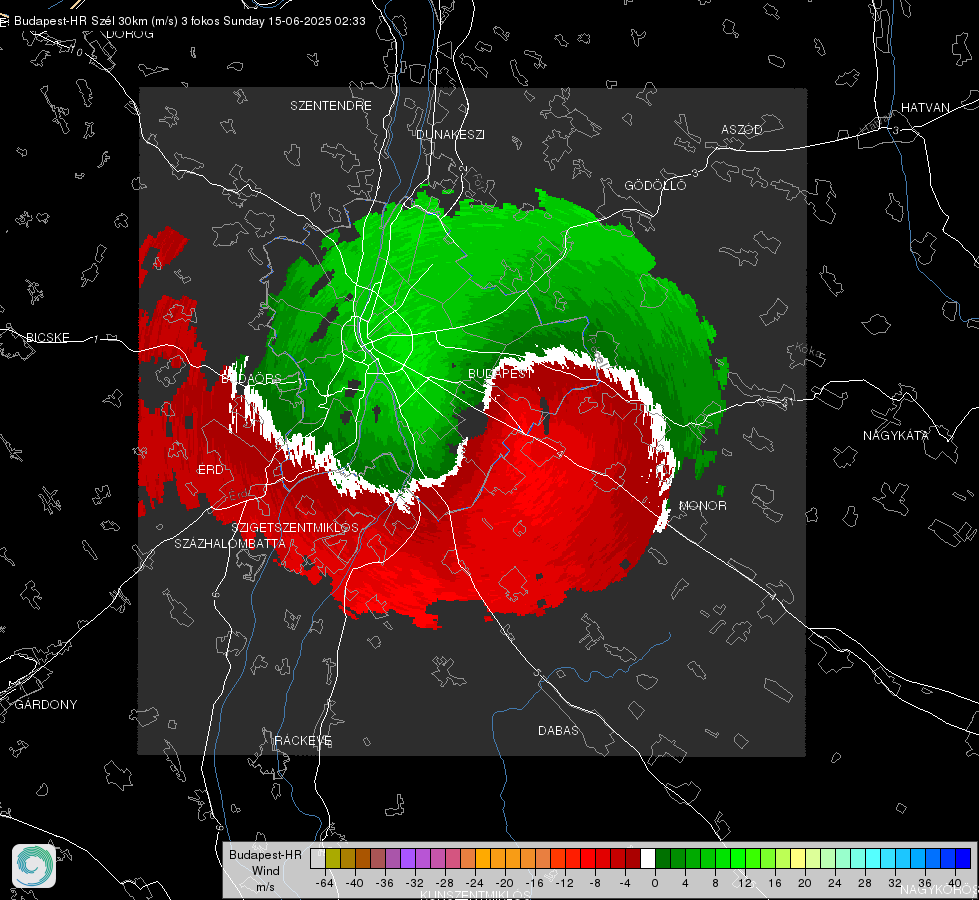Click the GÖDÖLLO town label
This screenshot has width=979, height=900.
(655, 185)
